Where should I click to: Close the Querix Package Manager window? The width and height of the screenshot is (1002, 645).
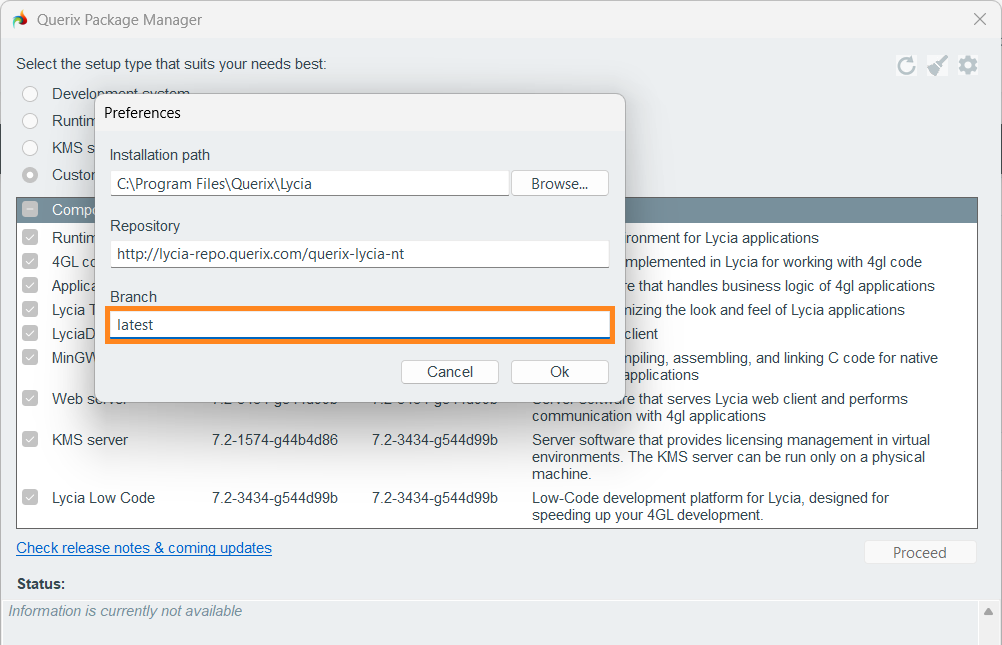click(980, 19)
